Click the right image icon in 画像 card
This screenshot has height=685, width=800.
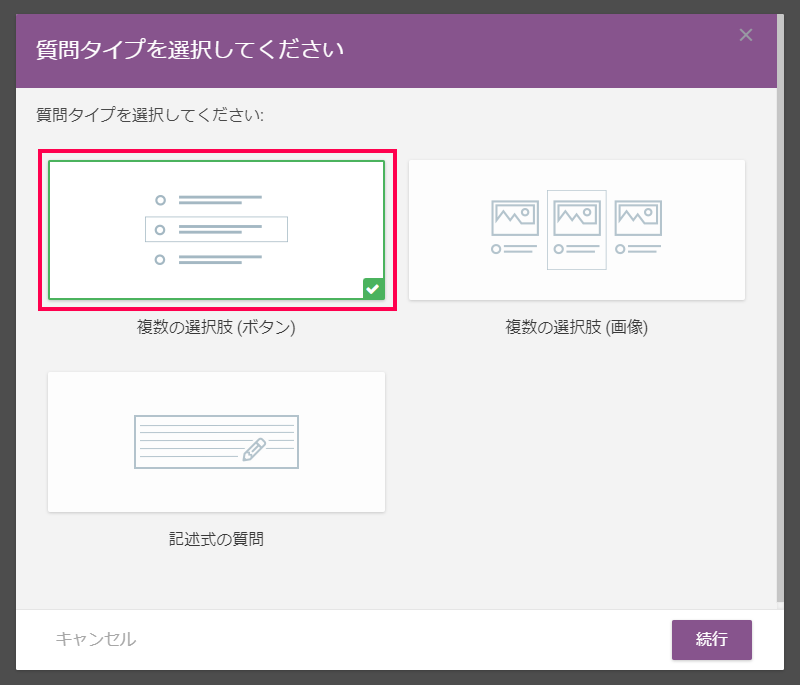(x=638, y=218)
